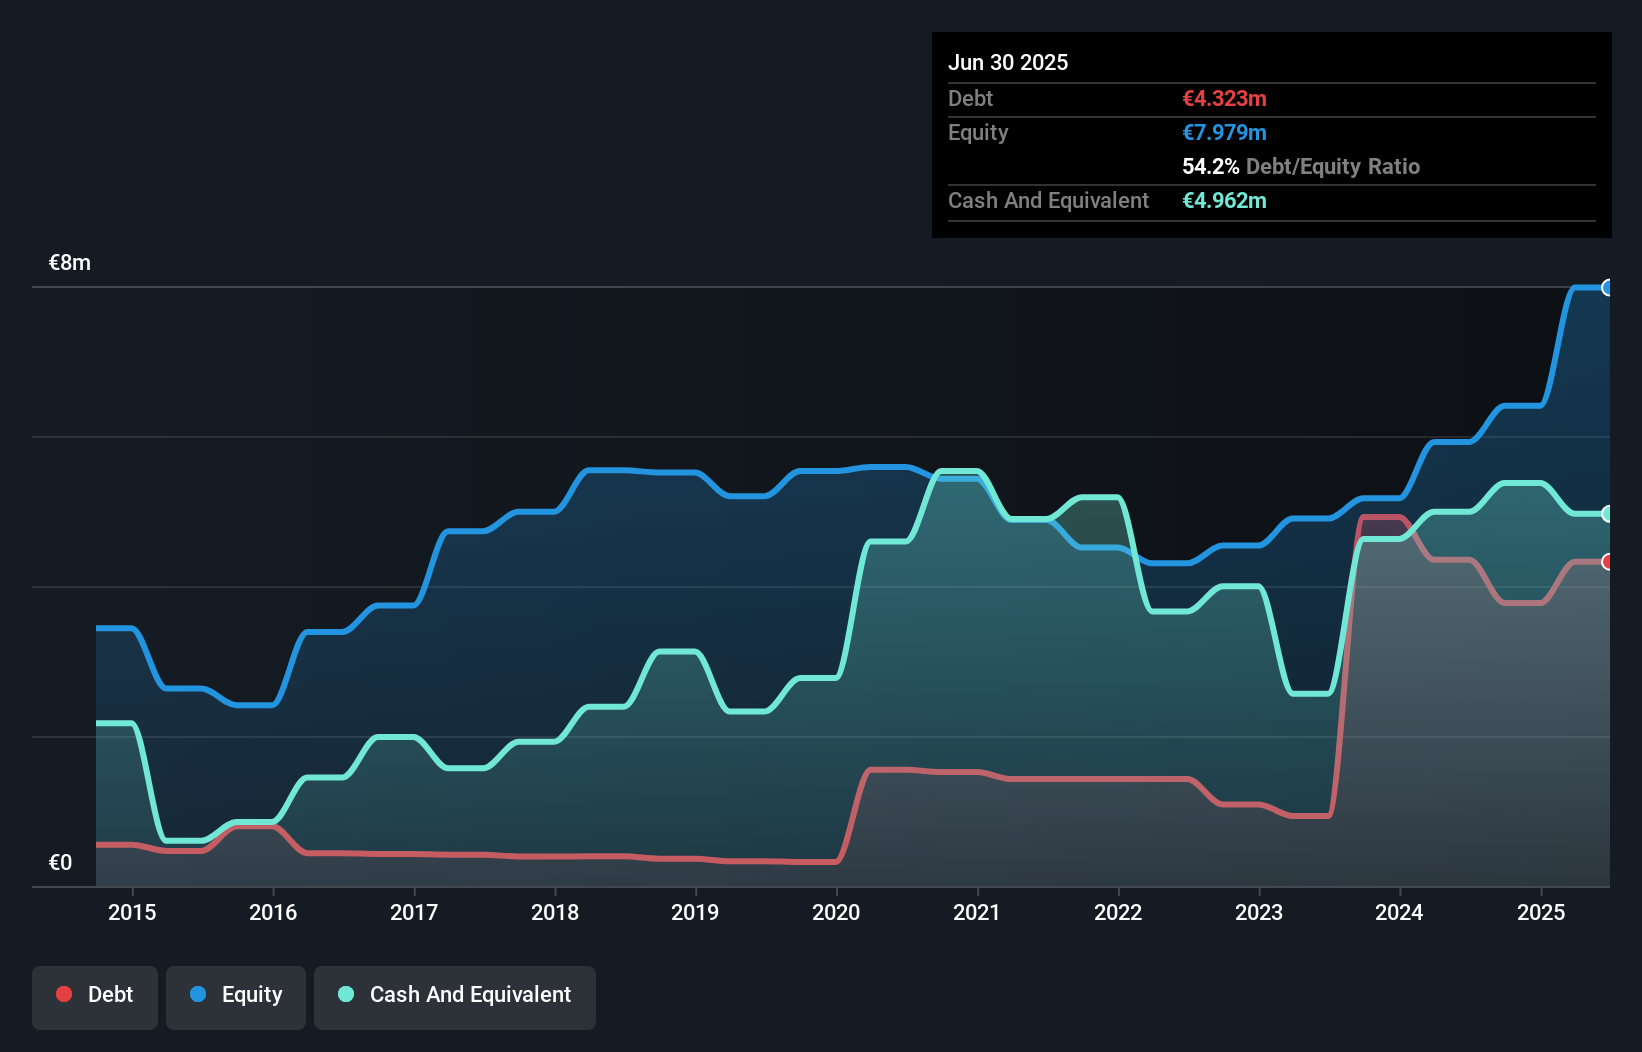Click the 2018 x-axis year label

(555, 912)
